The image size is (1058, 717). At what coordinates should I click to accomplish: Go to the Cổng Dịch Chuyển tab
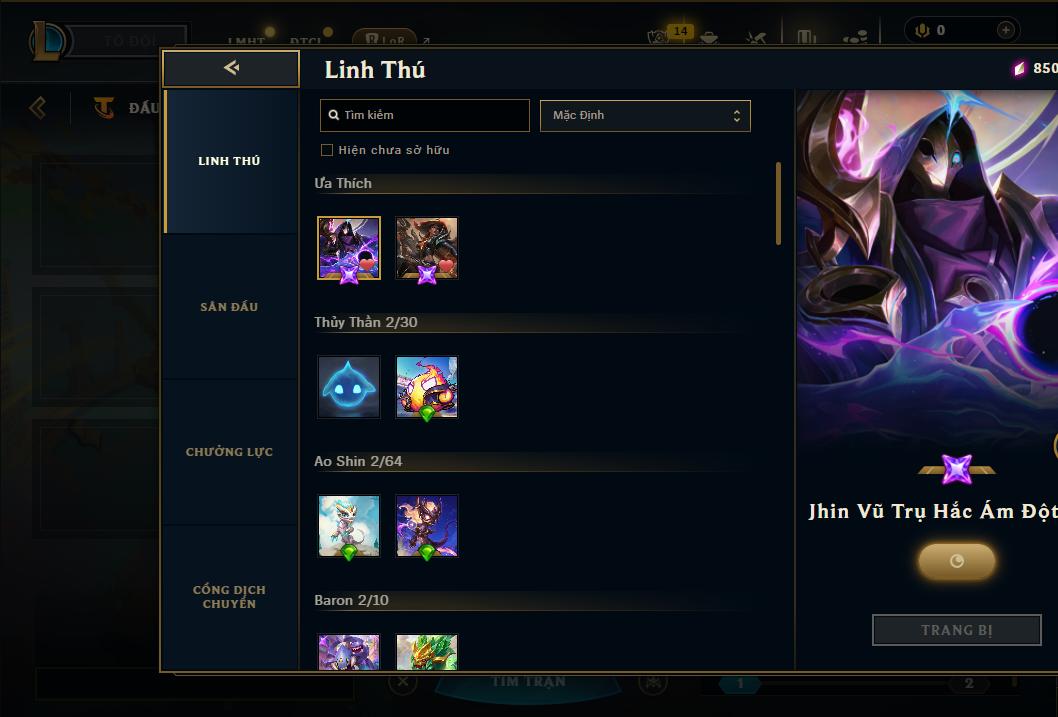pos(229,597)
